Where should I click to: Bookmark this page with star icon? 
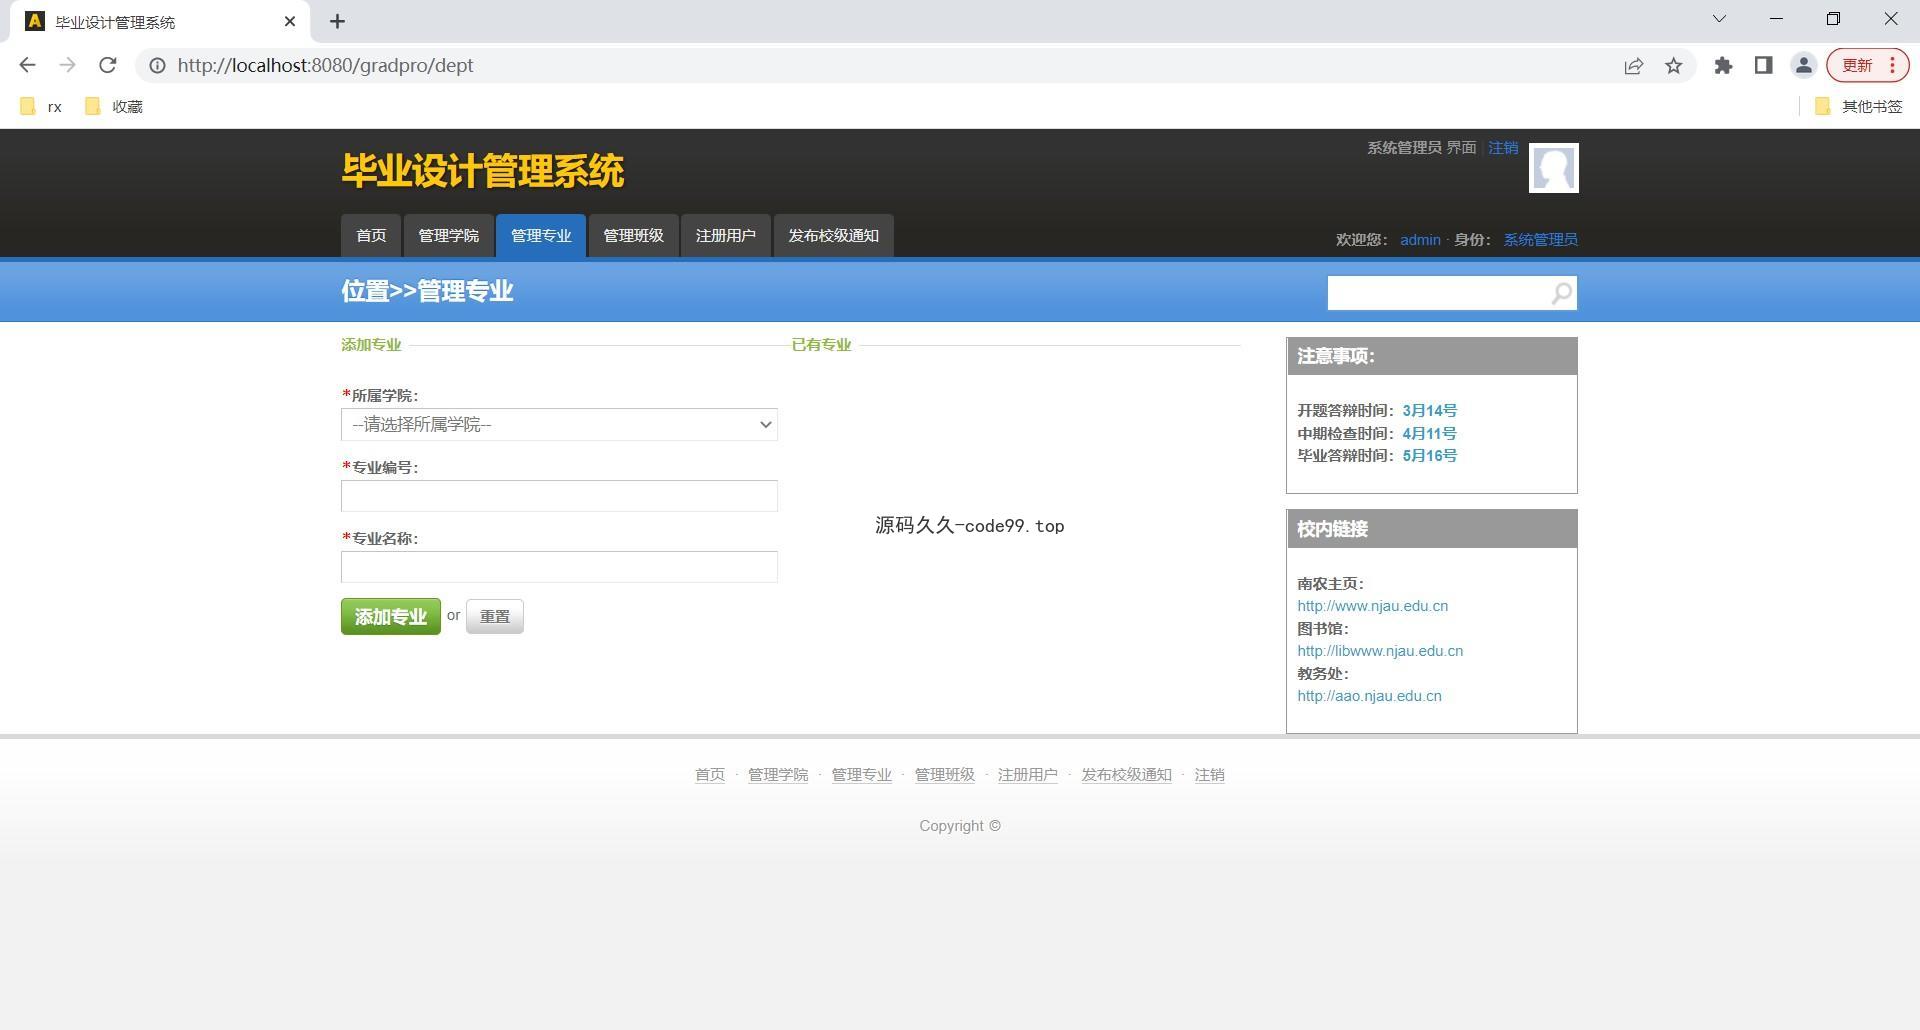[x=1674, y=65]
